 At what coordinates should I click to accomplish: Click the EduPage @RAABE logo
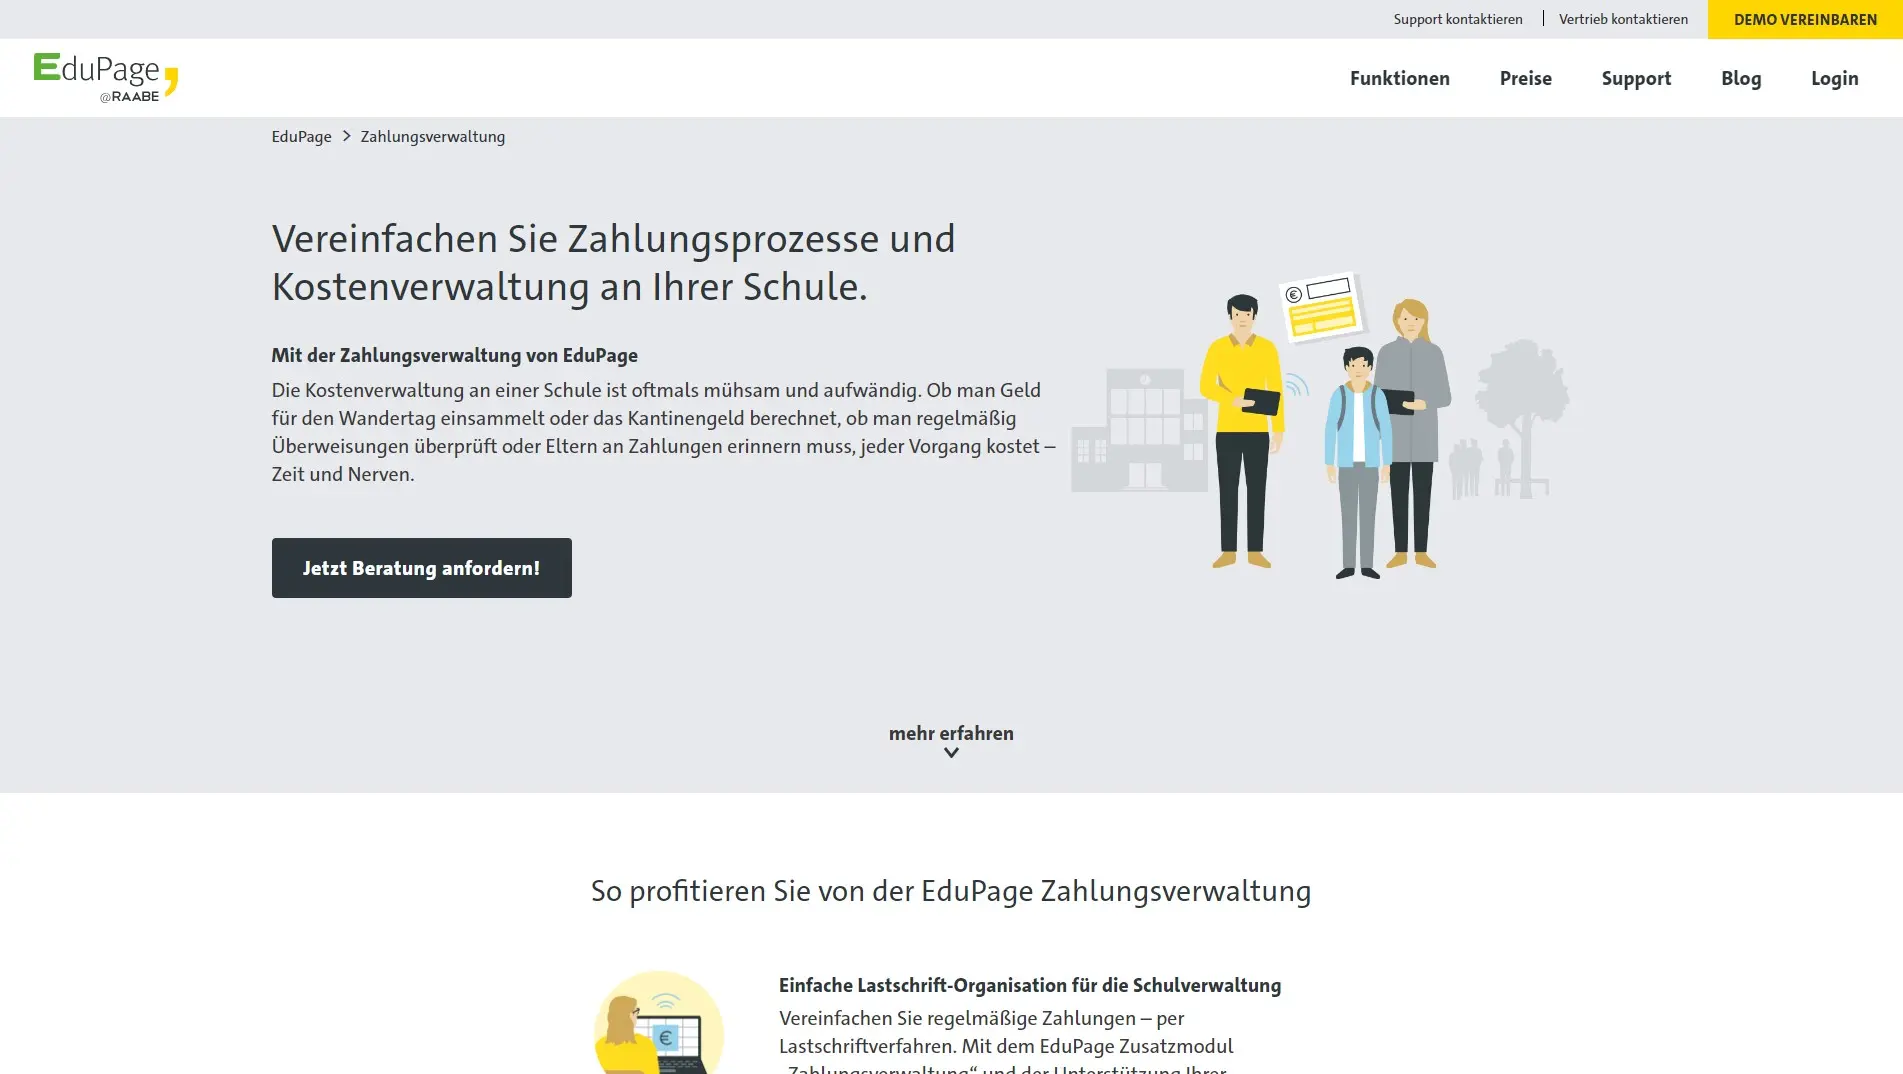(x=106, y=77)
